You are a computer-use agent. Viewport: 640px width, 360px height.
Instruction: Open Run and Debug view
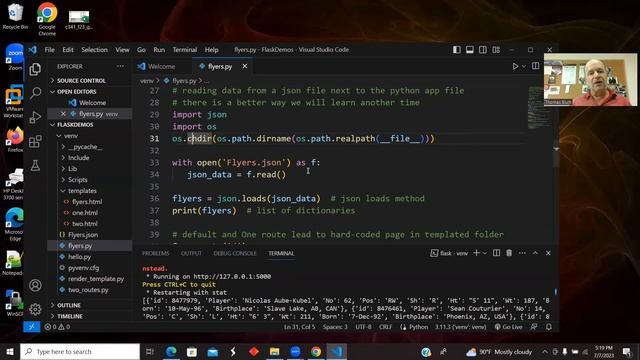coord(35,117)
